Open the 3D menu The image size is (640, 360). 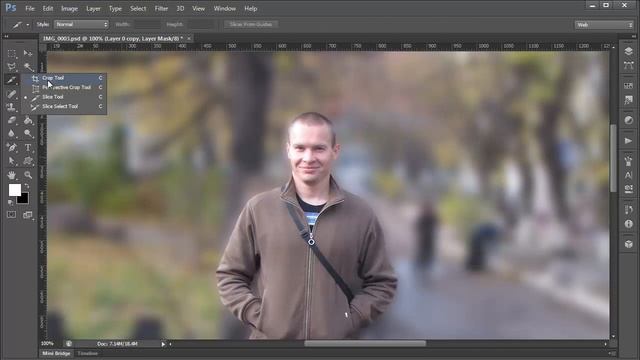180,9
